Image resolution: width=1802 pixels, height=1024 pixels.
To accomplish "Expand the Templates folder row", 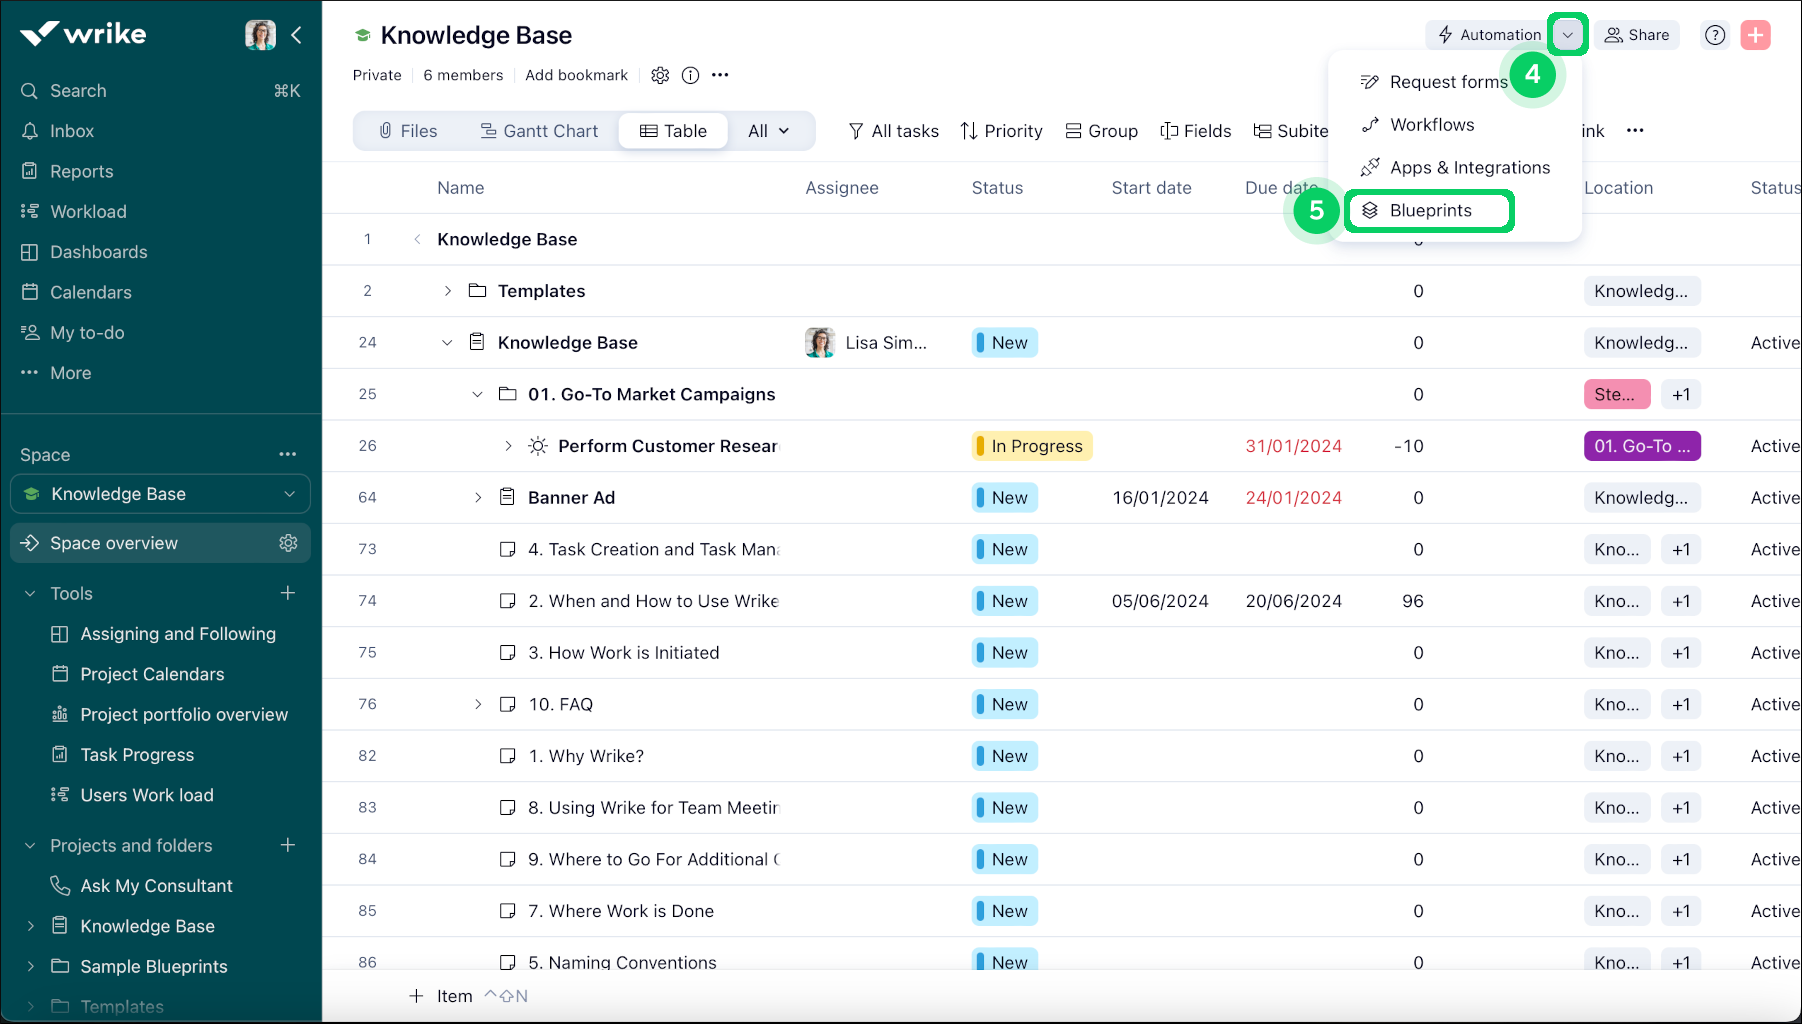I will 447,291.
